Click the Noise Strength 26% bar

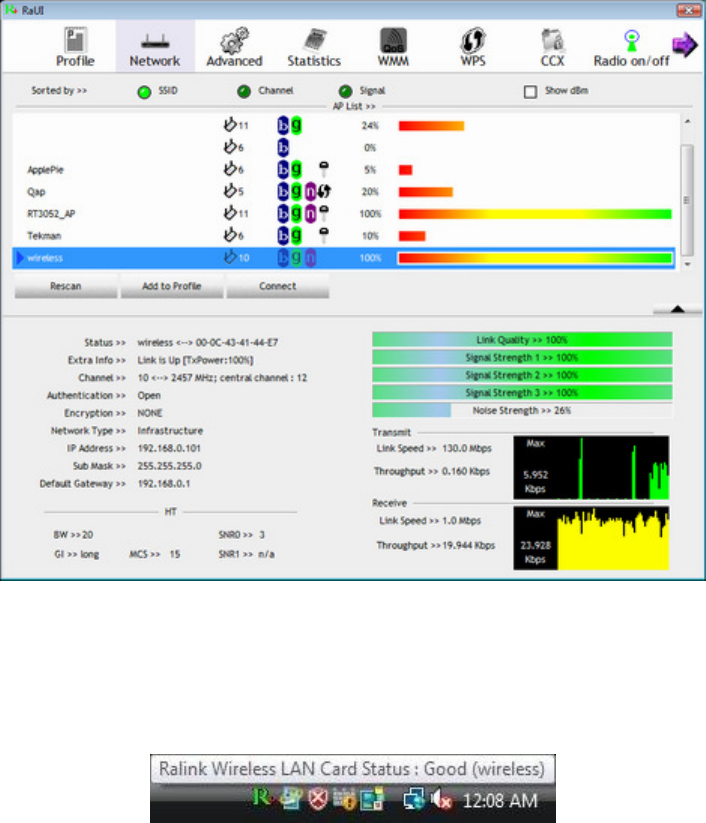click(x=522, y=410)
